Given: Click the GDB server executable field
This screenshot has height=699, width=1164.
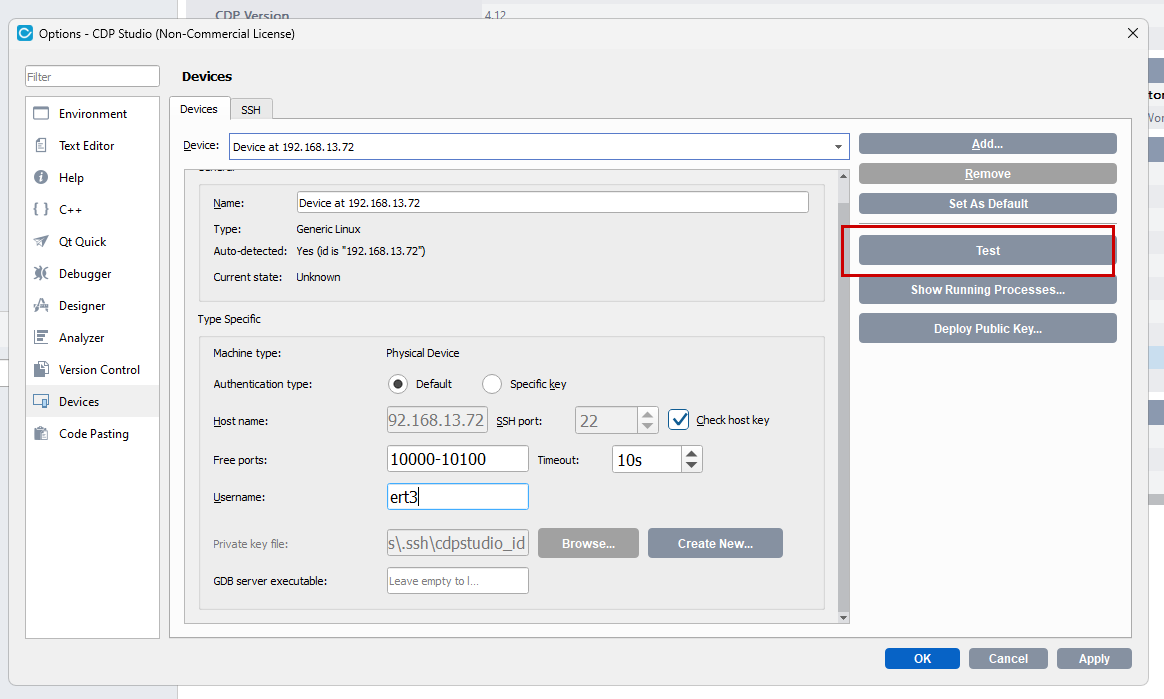Looking at the screenshot, I should click(x=457, y=580).
